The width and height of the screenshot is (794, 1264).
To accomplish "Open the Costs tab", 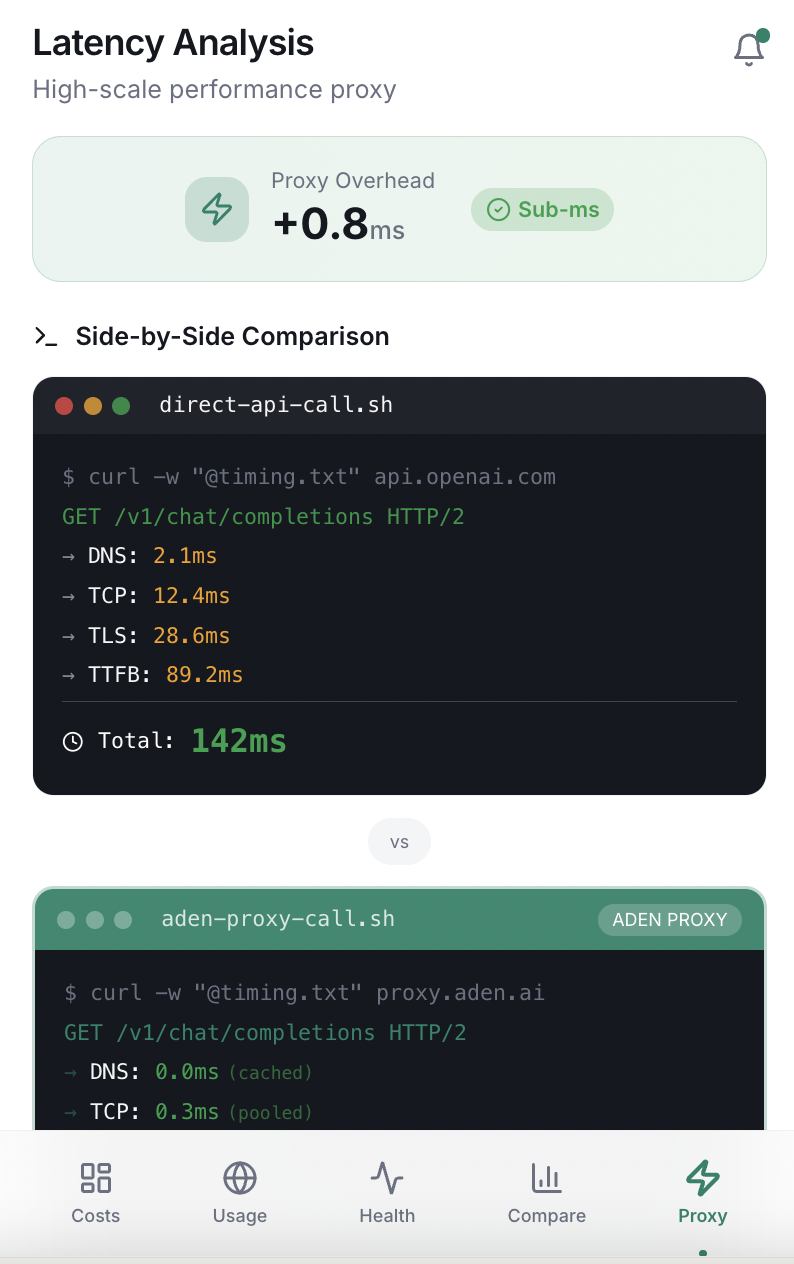I will point(96,1193).
